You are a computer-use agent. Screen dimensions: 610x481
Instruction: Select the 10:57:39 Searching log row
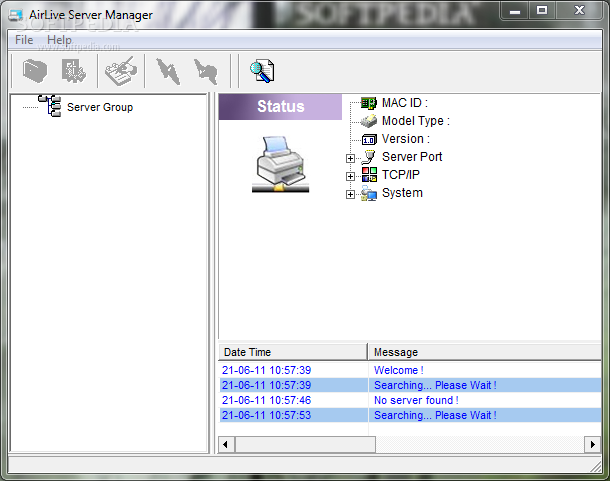410,385
